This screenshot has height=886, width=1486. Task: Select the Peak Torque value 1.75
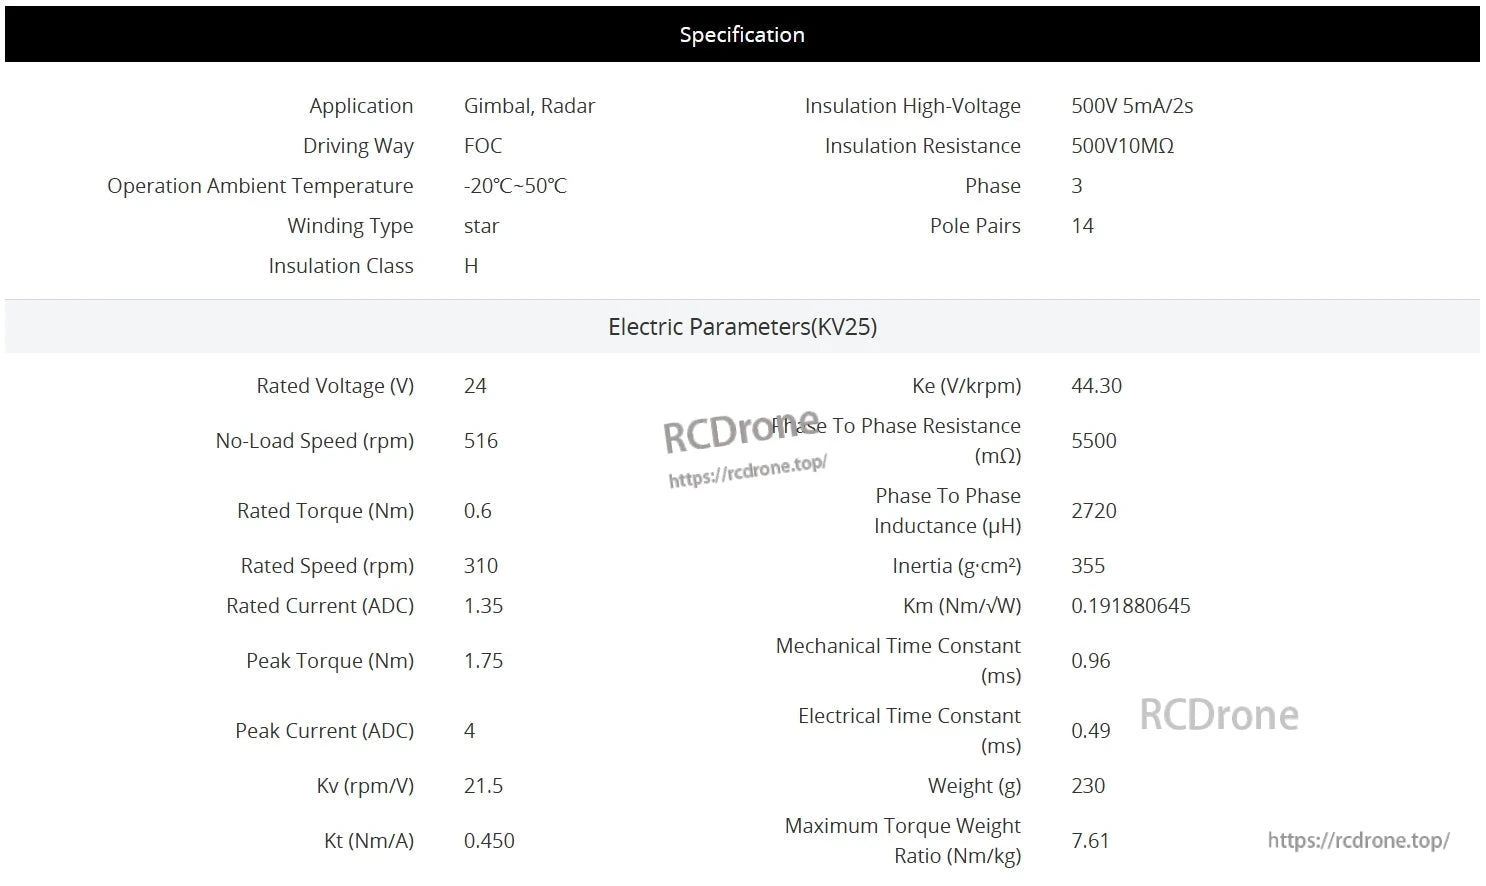(x=483, y=661)
